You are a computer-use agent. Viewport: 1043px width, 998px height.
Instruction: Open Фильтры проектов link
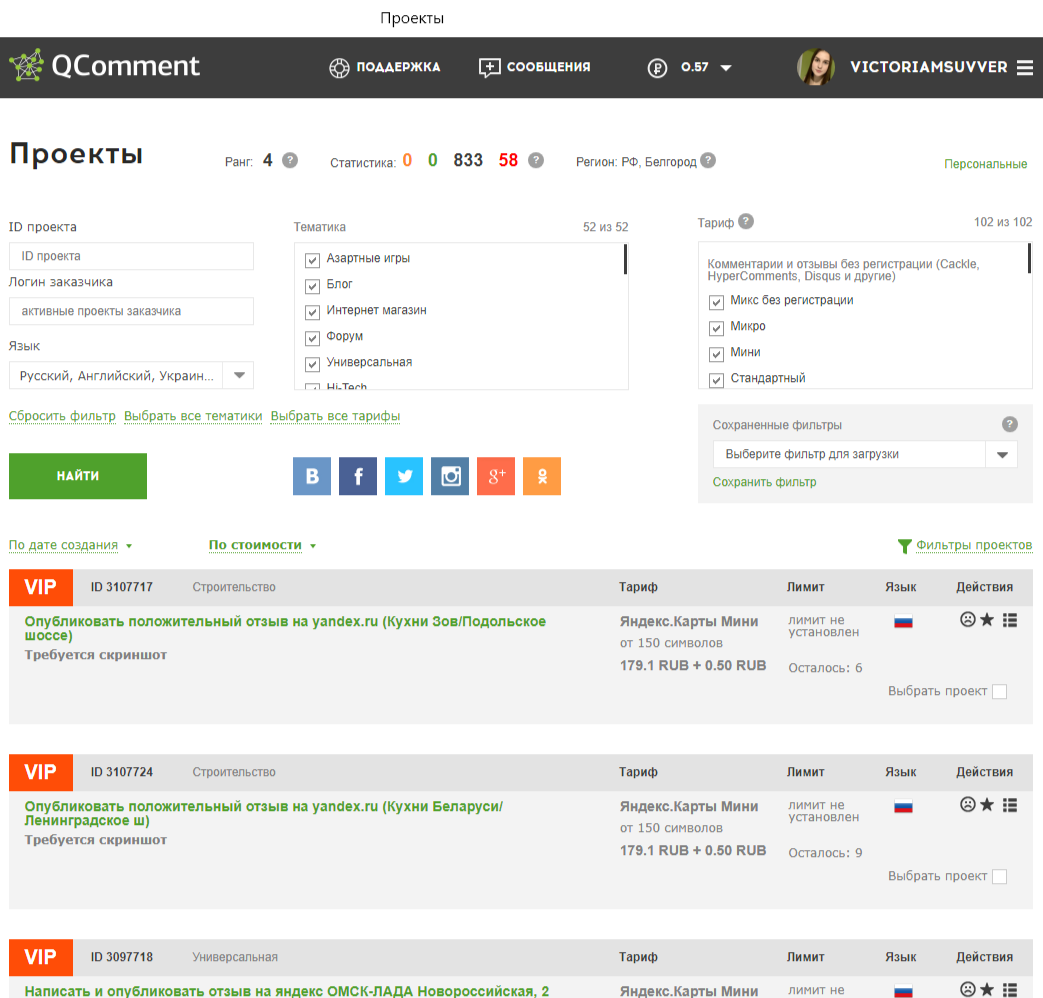[x=974, y=545]
